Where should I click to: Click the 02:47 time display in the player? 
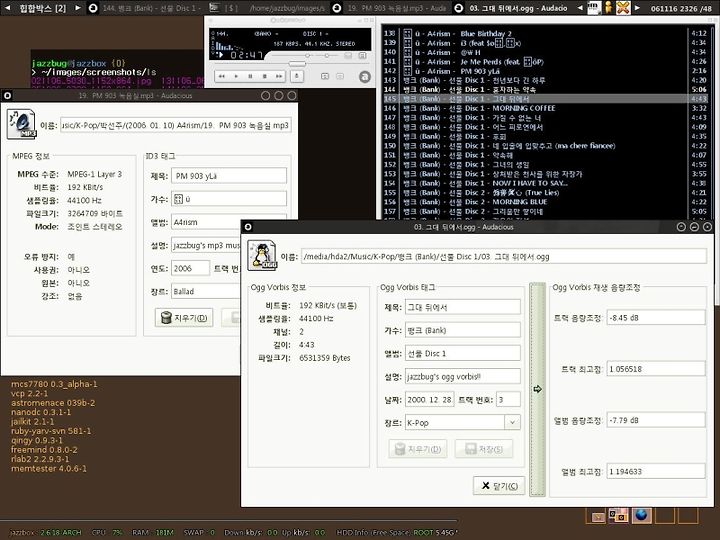pos(246,56)
